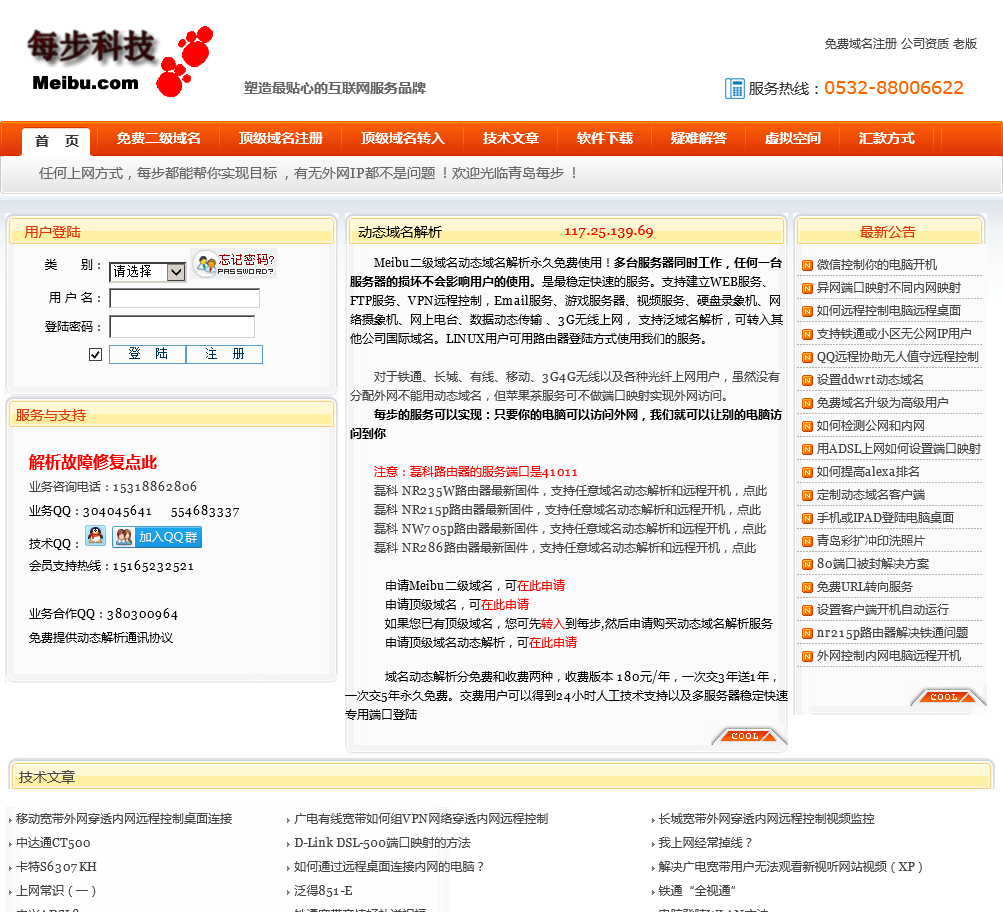Open article 我上网经常掉线
Image resolution: width=1003 pixels, height=912 pixels.
tap(706, 844)
